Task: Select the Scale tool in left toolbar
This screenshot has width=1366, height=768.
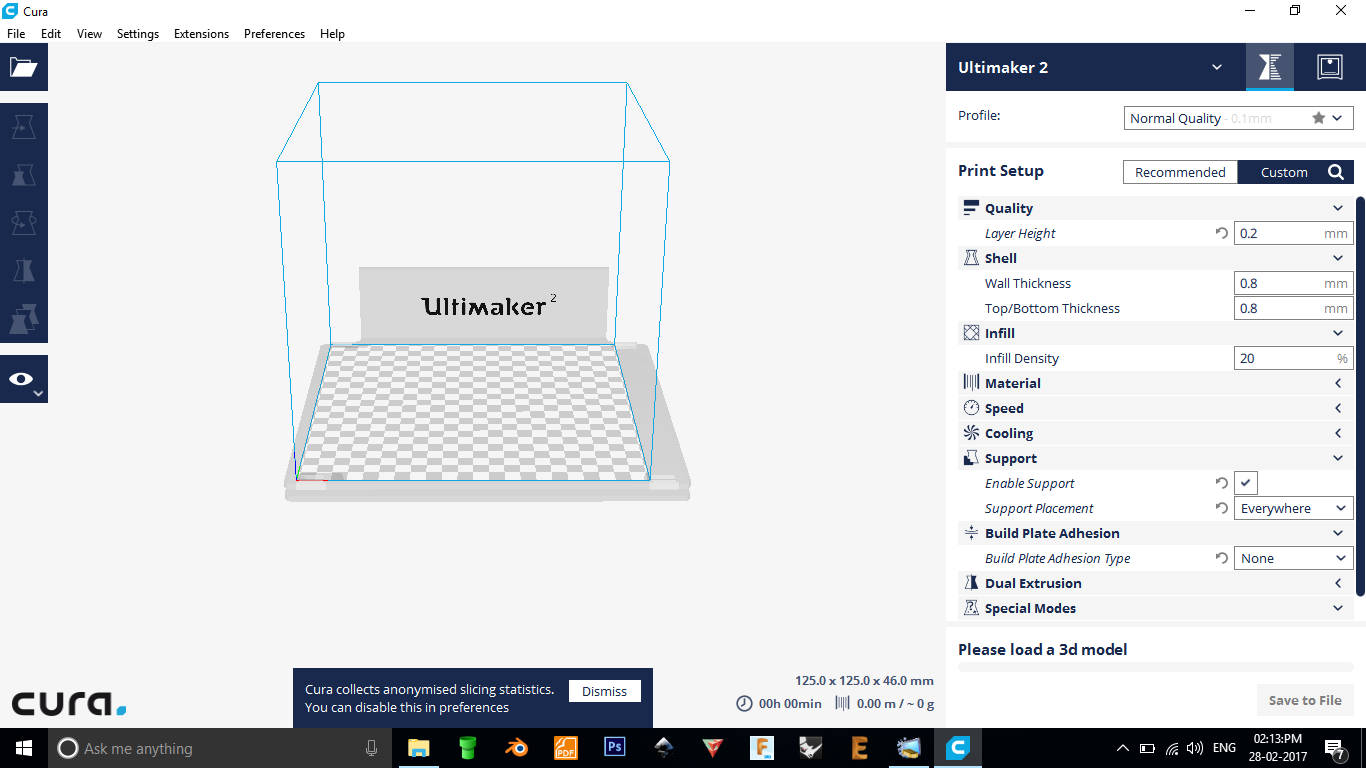Action: click(23, 175)
